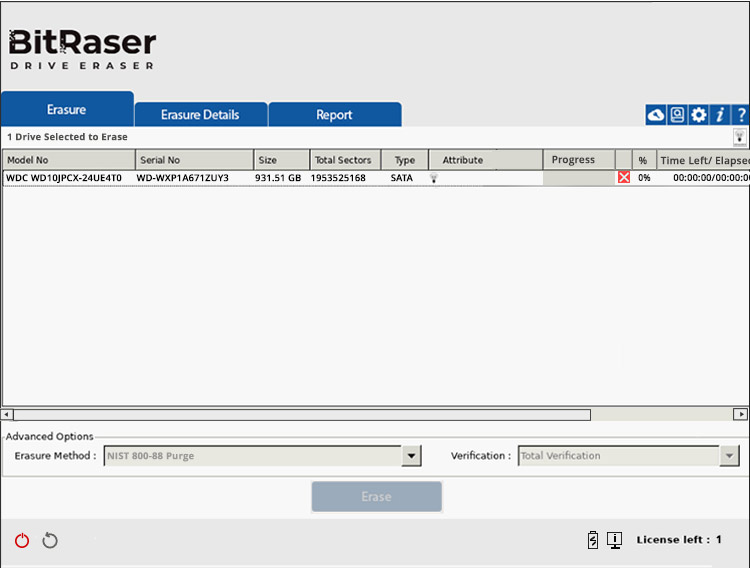Click the bulb icon above the Time Left column
Screen dimensions: 750x568
point(739,137)
